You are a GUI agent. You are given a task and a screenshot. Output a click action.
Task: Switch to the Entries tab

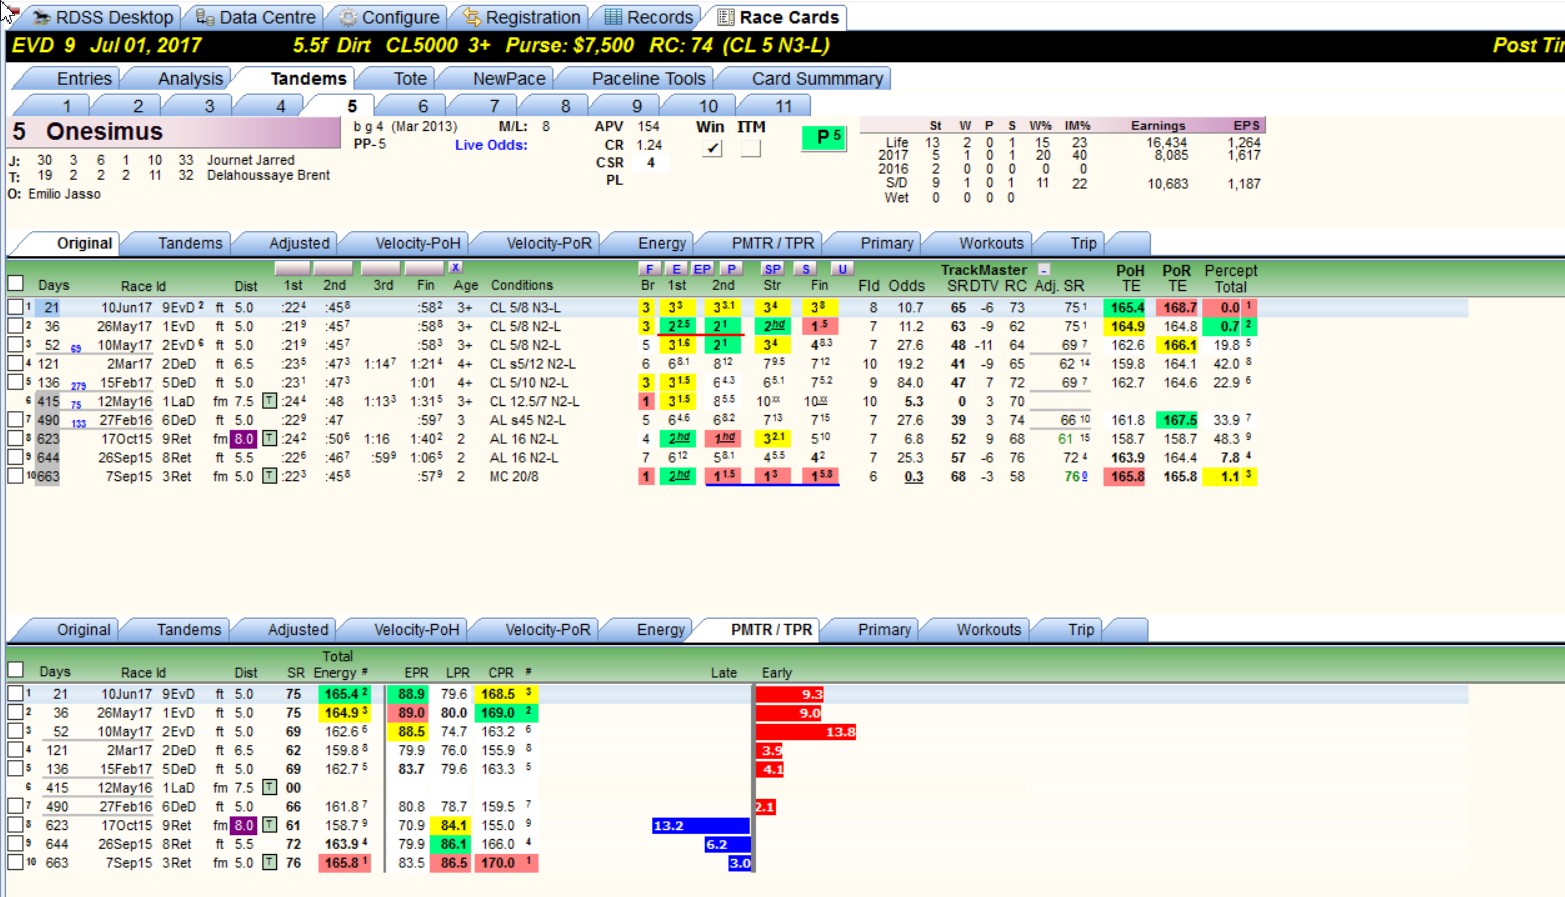click(84, 78)
